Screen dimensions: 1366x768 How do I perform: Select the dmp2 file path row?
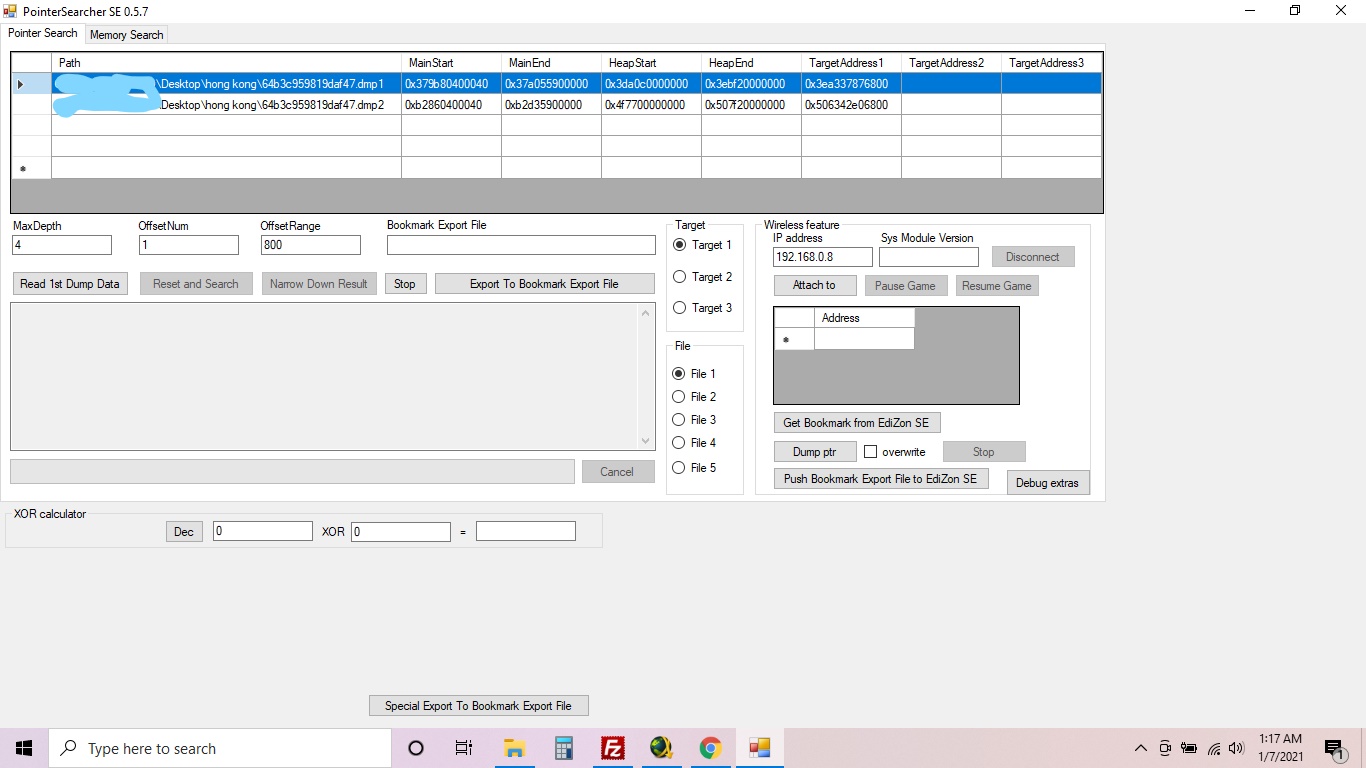click(x=226, y=105)
